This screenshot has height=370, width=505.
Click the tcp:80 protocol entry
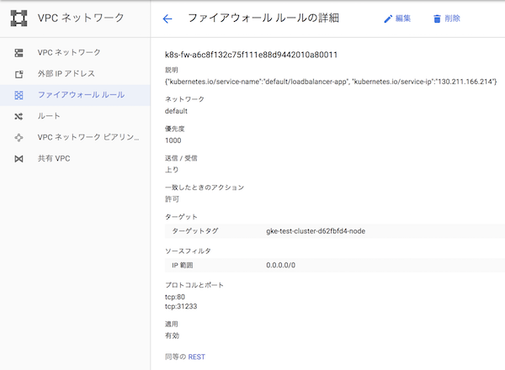(175, 297)
